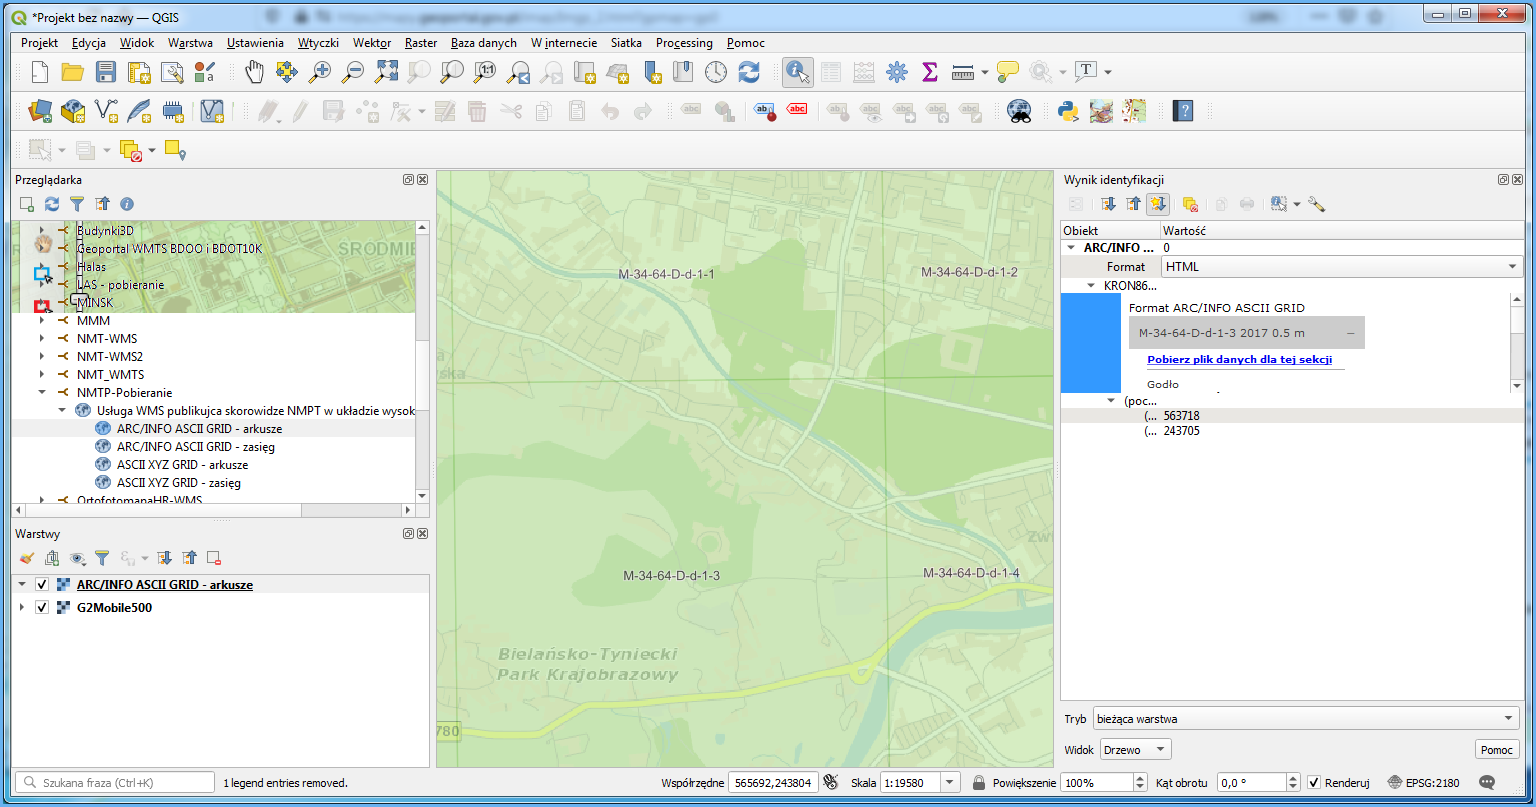Open the Measure tool dropdown arrow
The height and width of the screenshot is (807, 1536).
pos(985,72)
